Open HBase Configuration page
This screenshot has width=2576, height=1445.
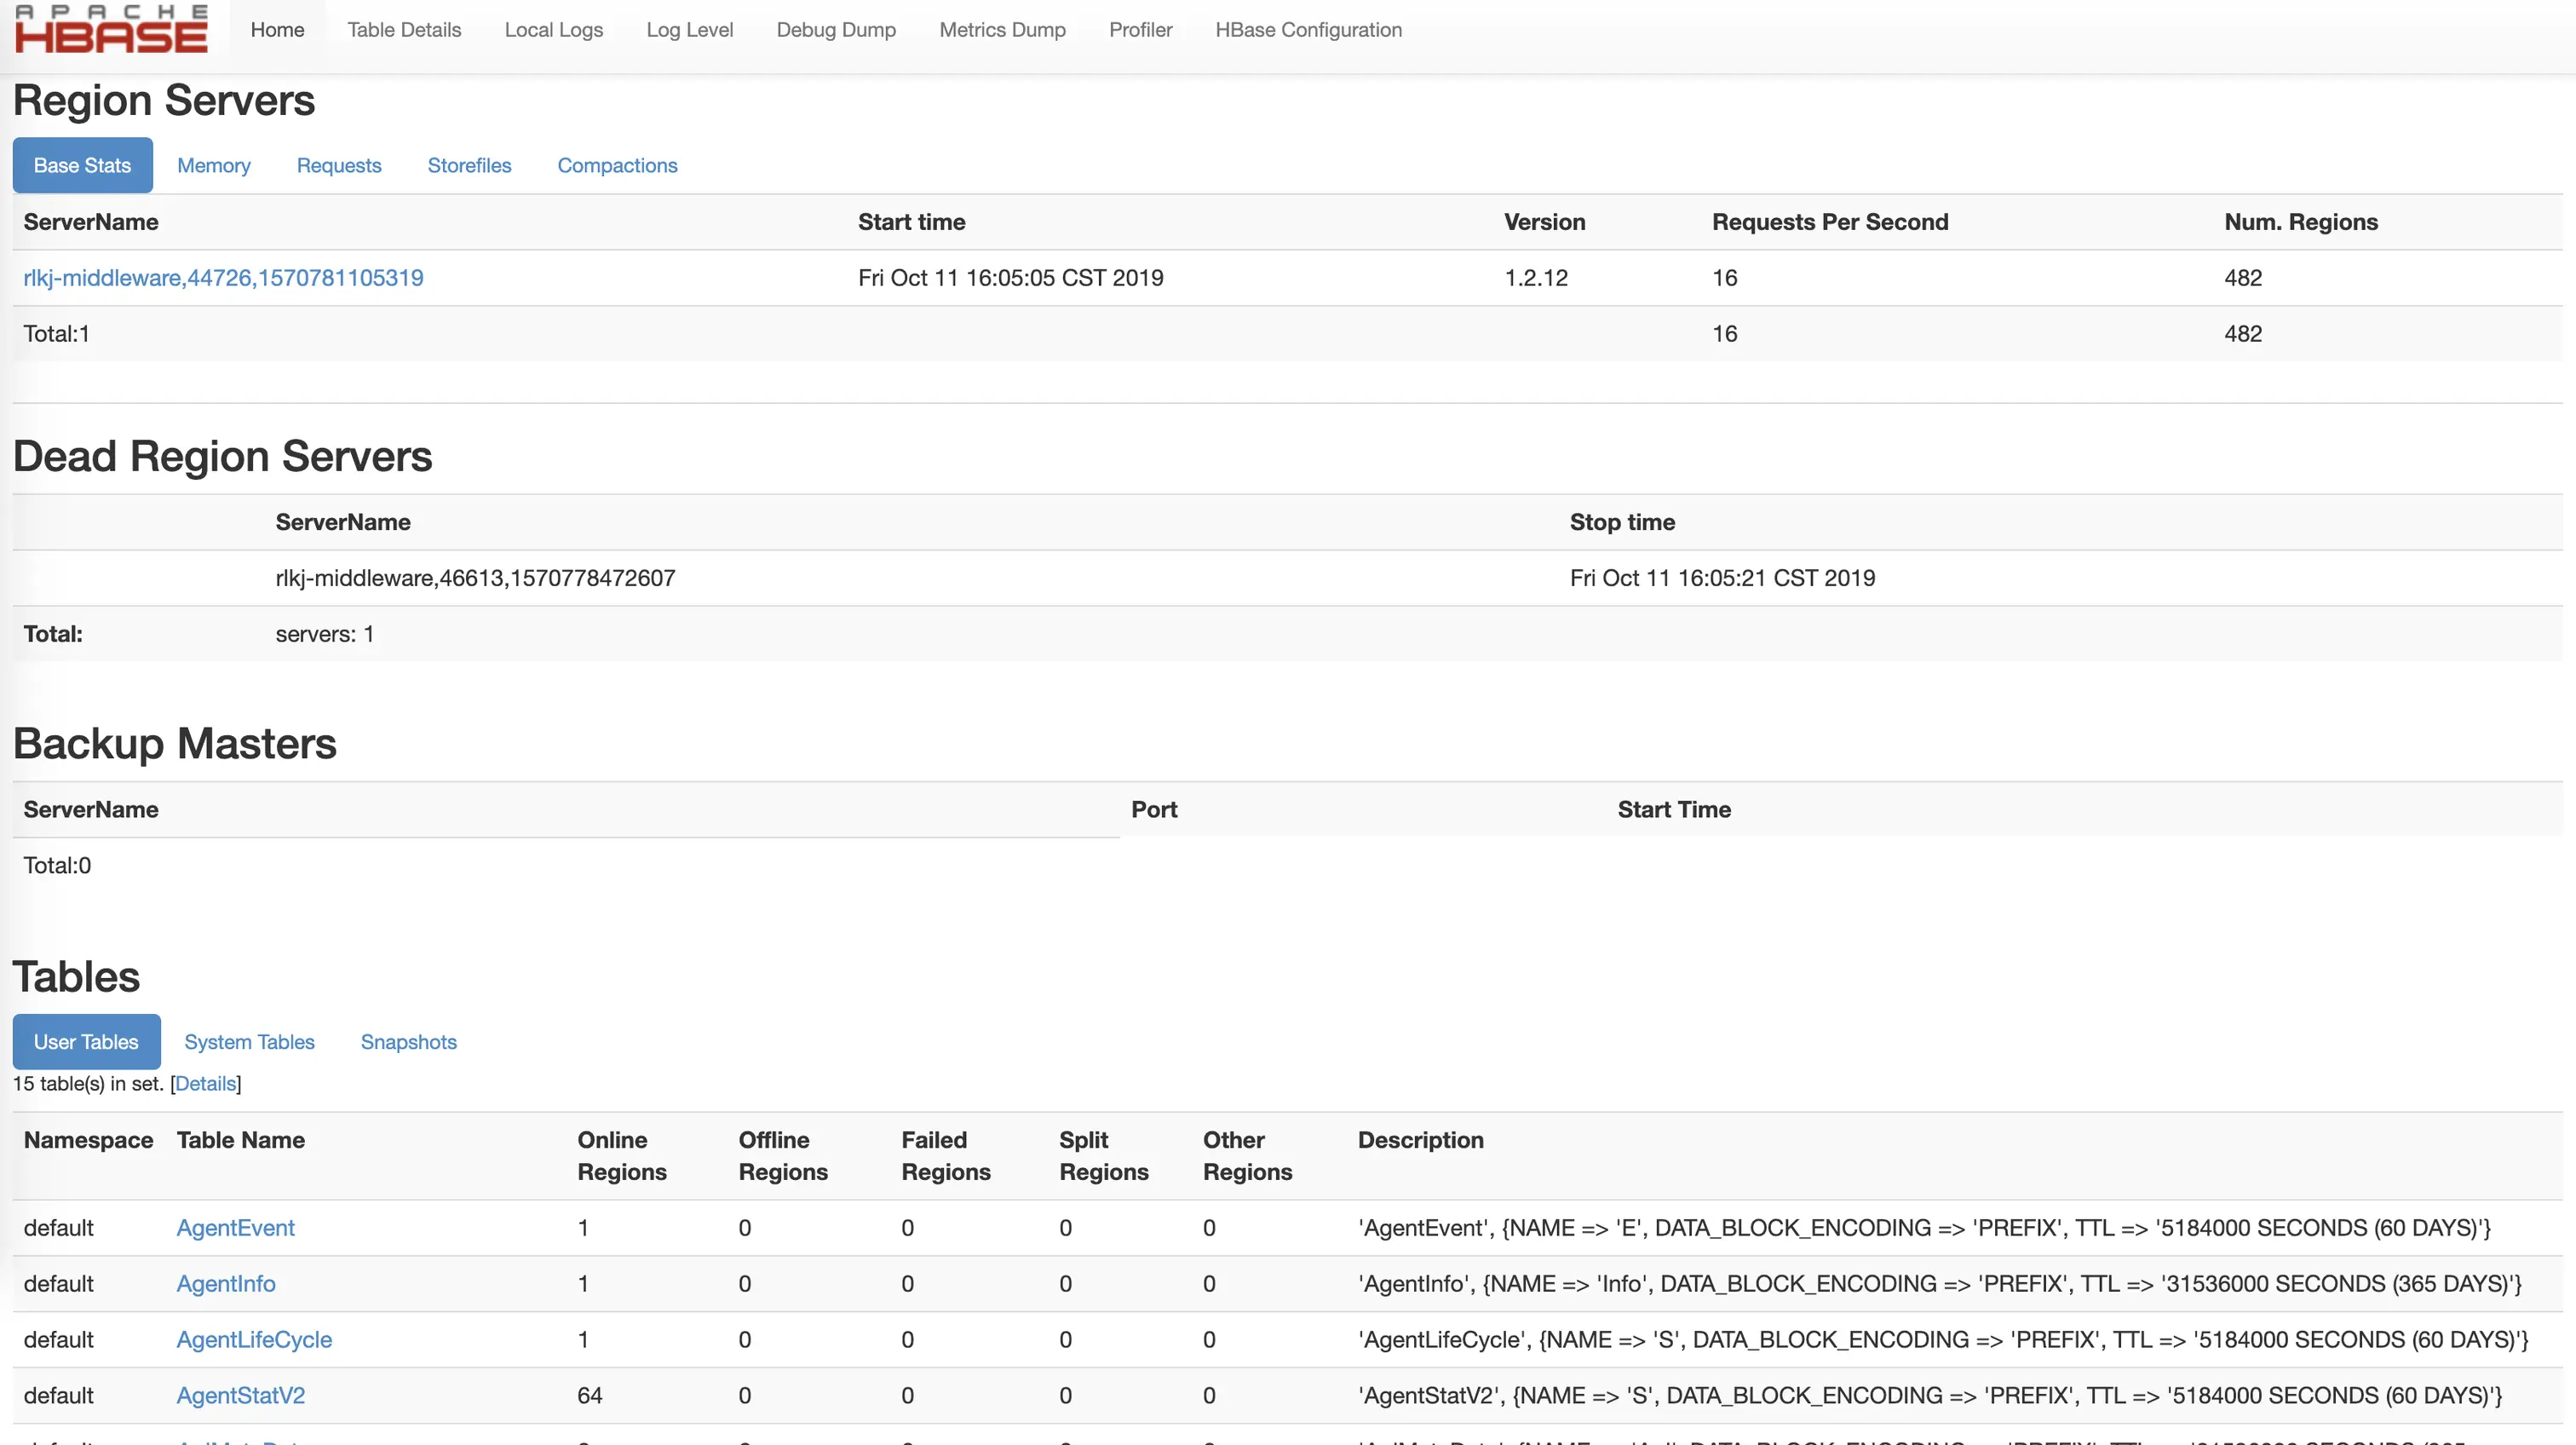click(x=1308, y=30)
